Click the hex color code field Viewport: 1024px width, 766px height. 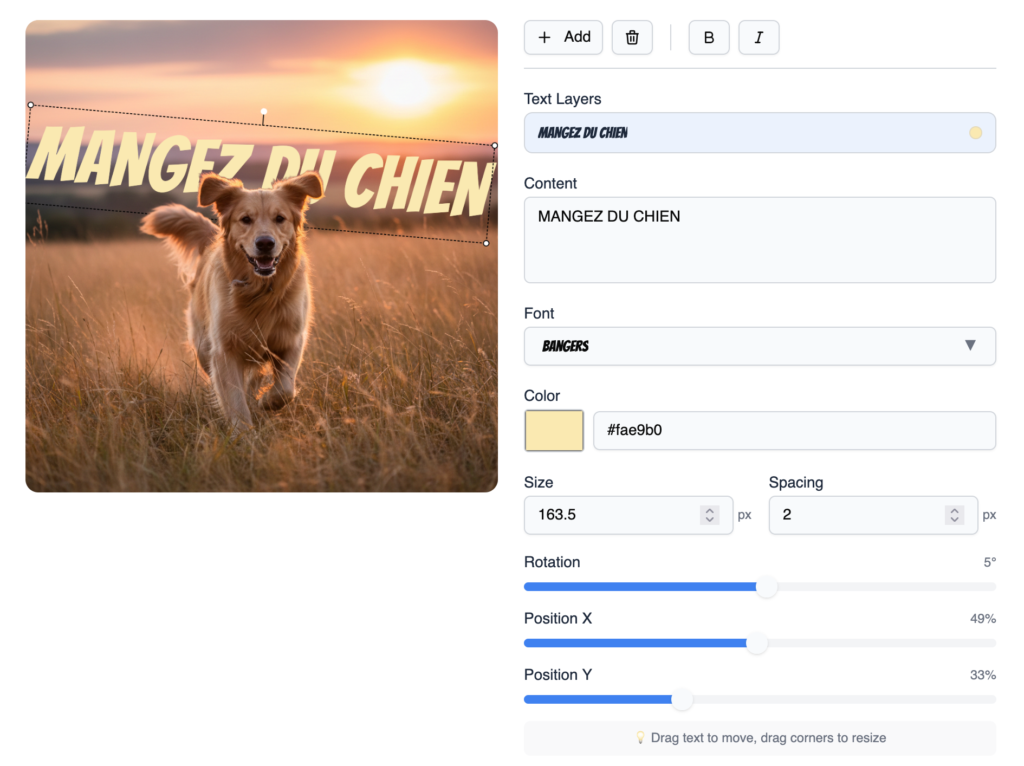[794, 431]
